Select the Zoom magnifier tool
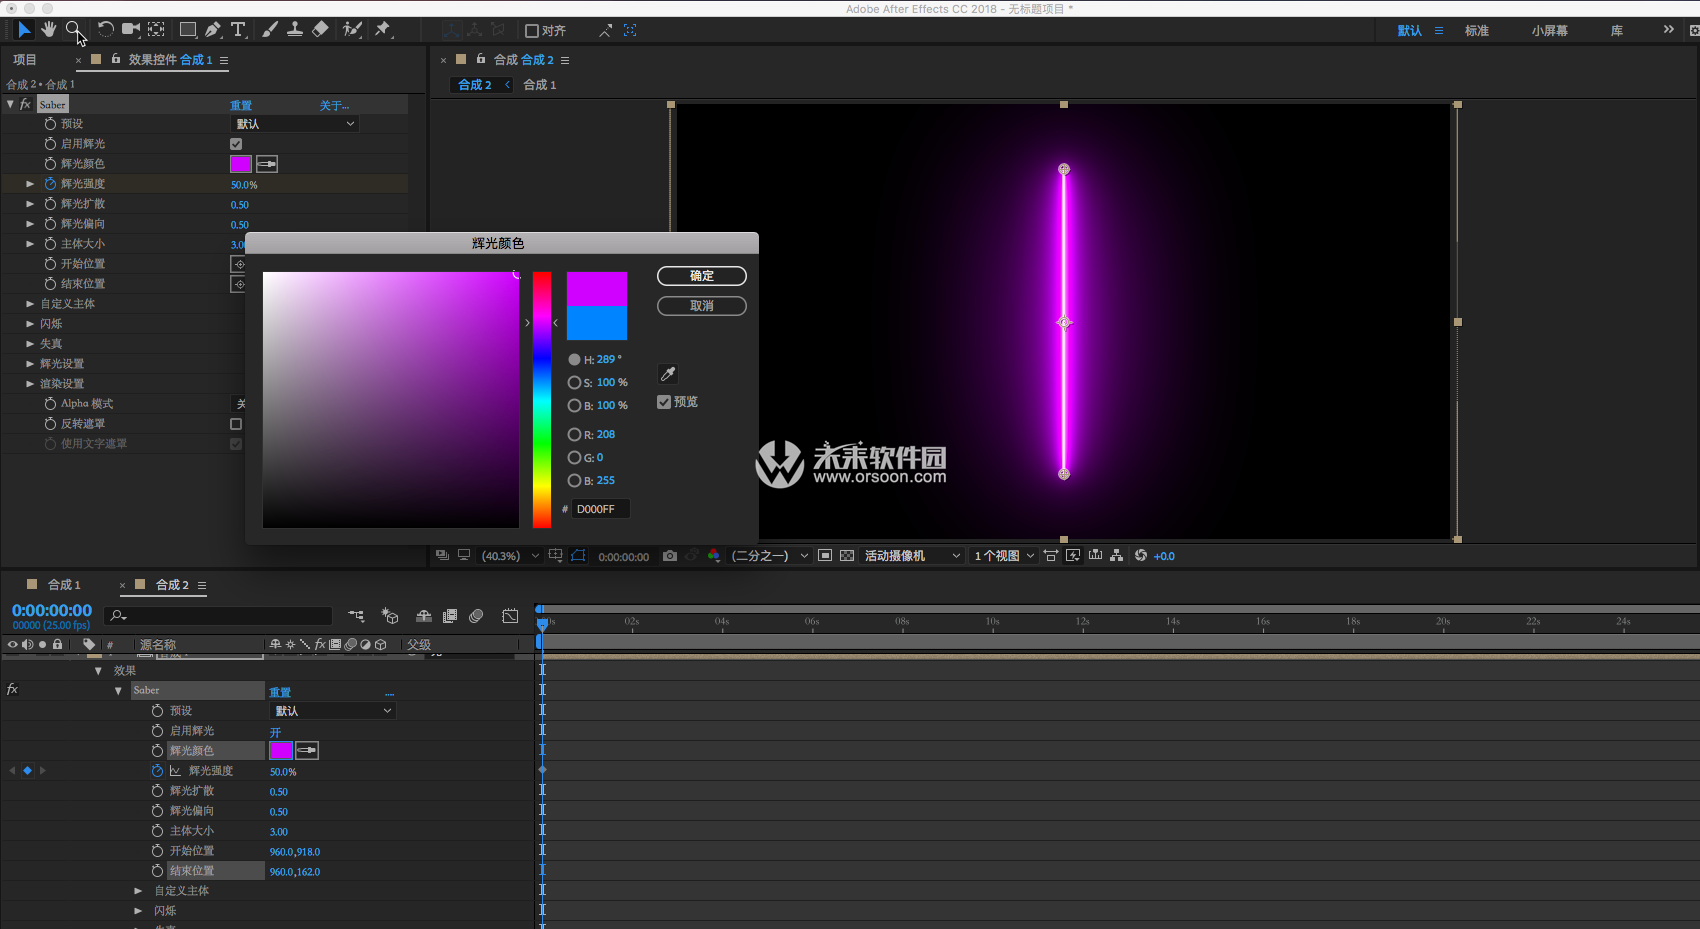Screen dimensions: 1700x929 pyautogui.click(x=73, y=30)
